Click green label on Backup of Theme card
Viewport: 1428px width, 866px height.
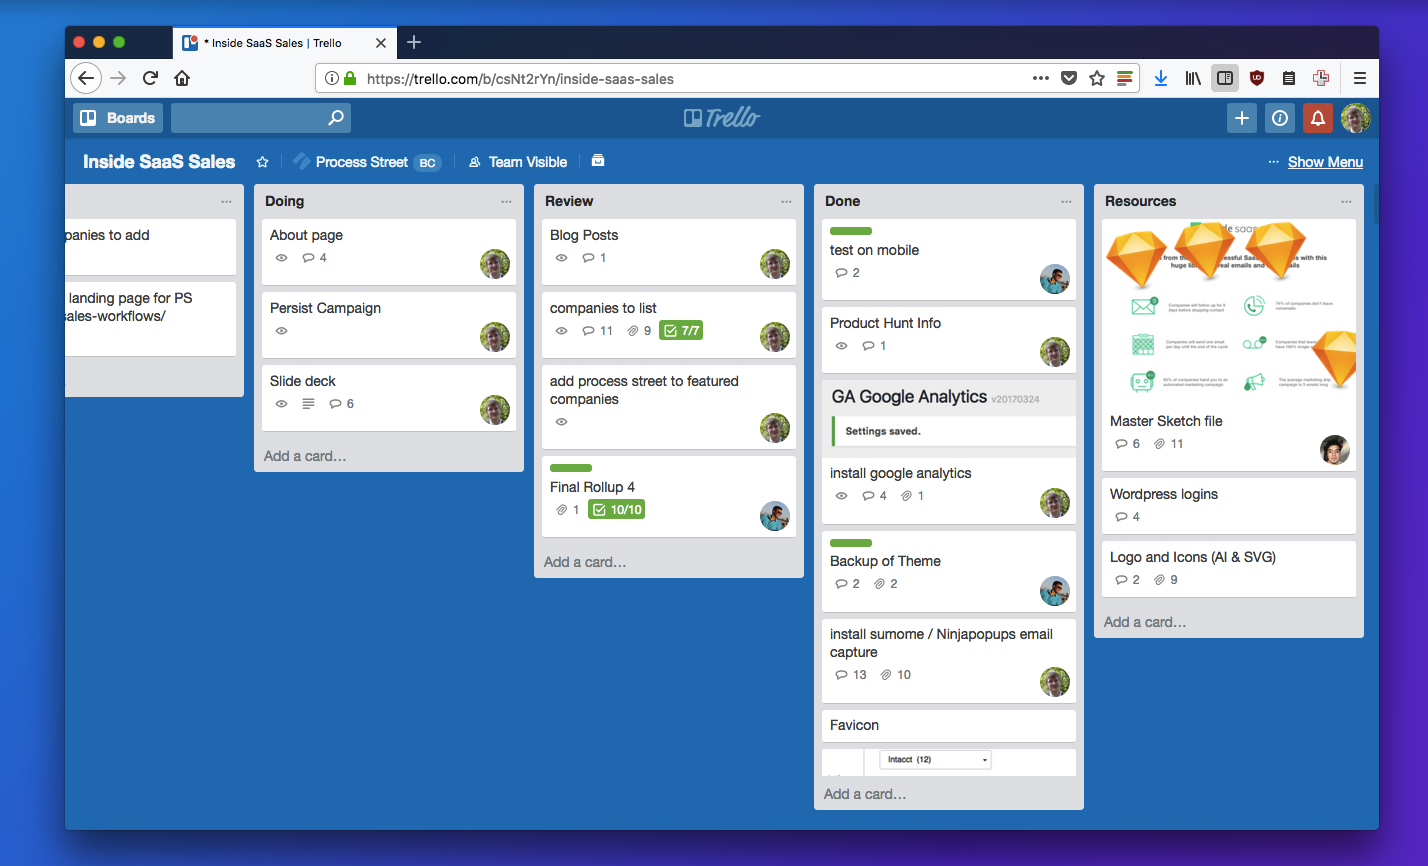851,542
